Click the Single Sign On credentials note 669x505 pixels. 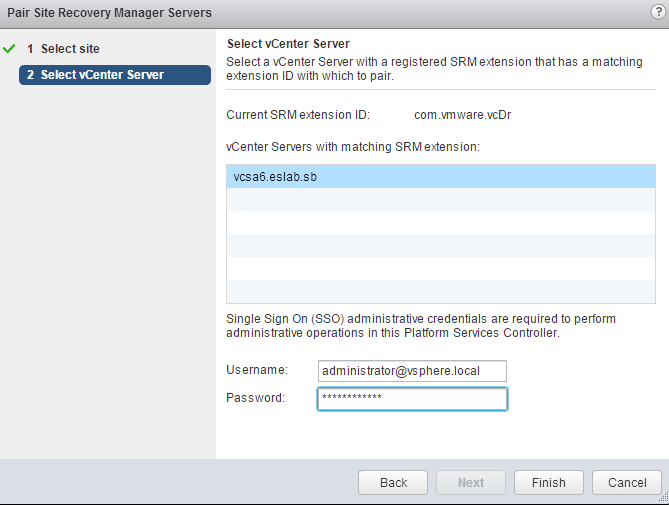pos(421,326)
